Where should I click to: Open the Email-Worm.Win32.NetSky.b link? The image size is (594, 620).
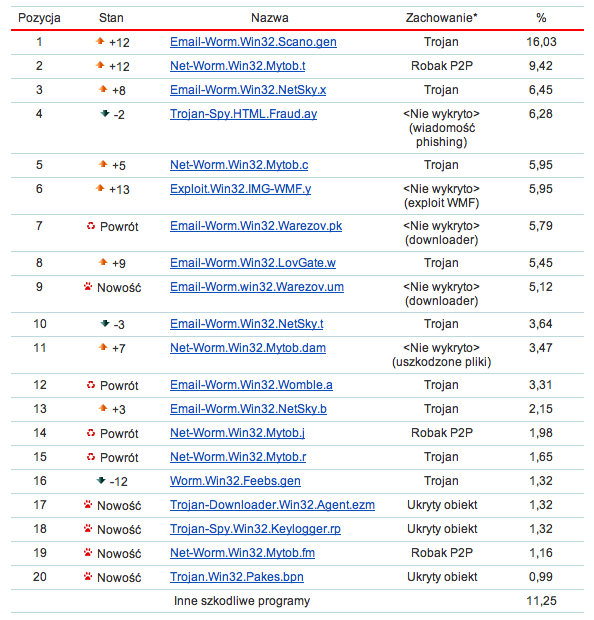[x=248, y=409]
